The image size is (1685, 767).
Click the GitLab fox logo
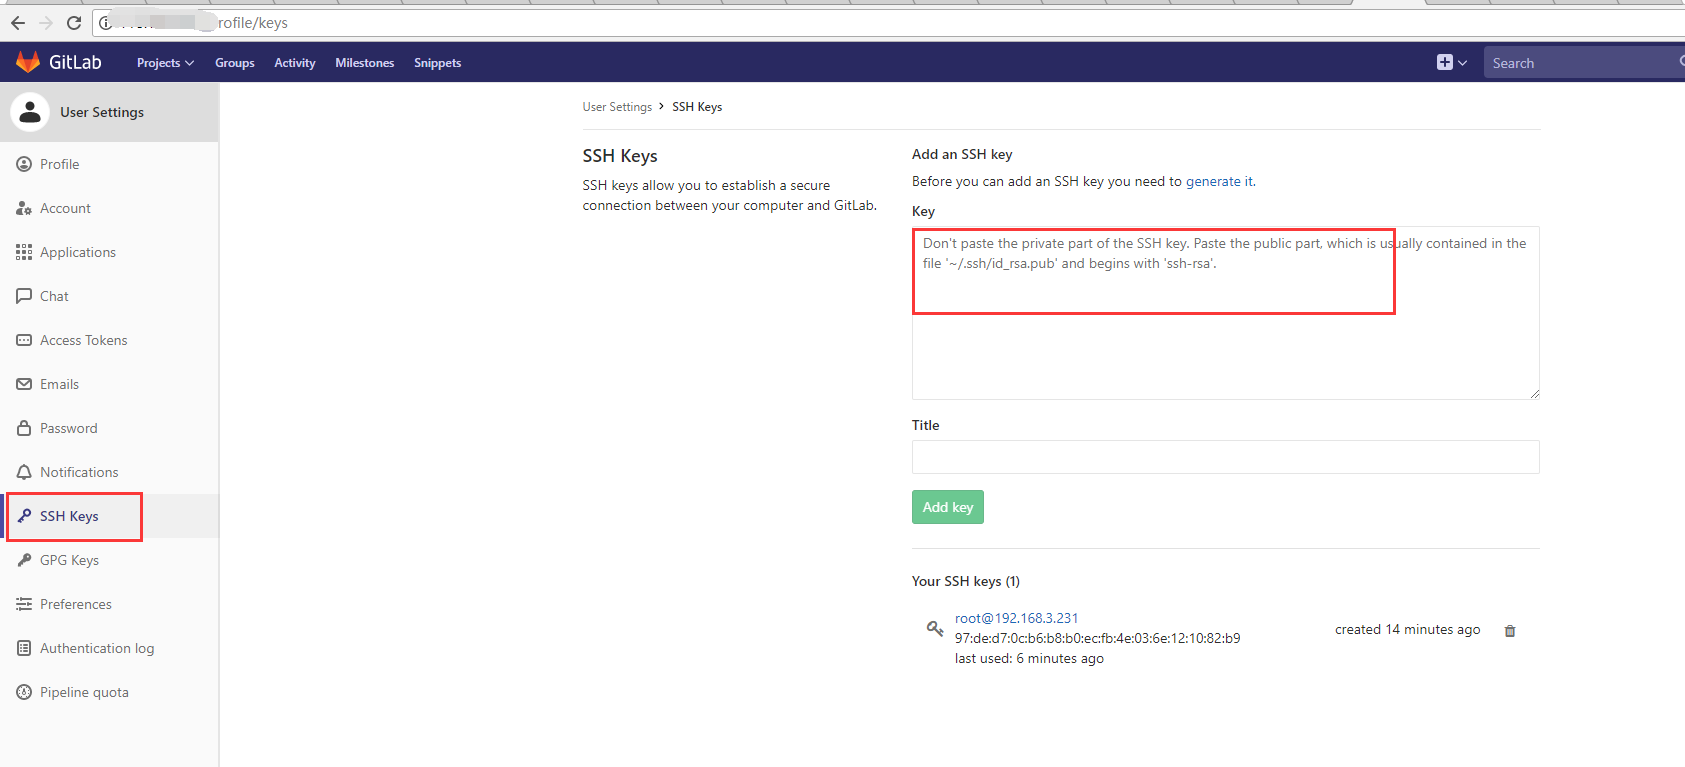click(x=28, y=62)
